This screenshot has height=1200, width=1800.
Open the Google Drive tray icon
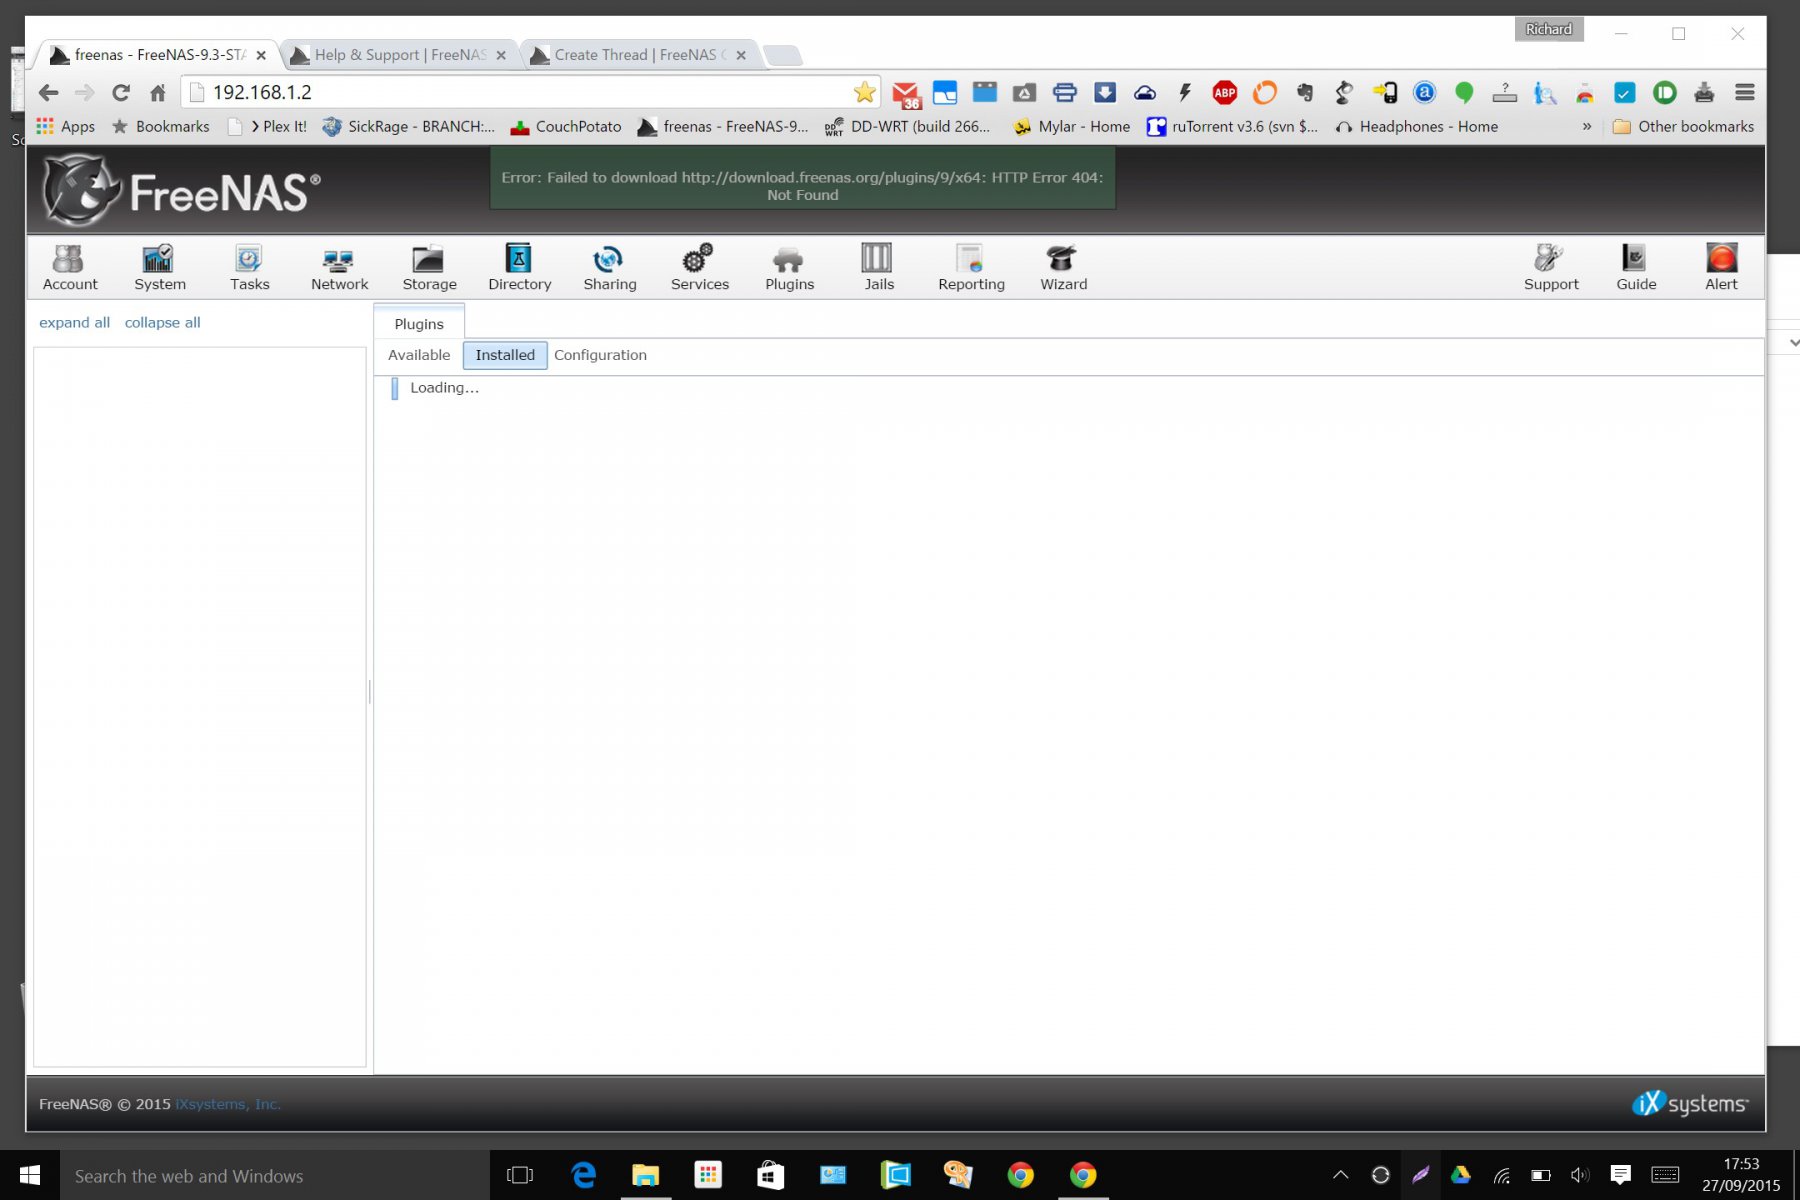point(1460,1176)
